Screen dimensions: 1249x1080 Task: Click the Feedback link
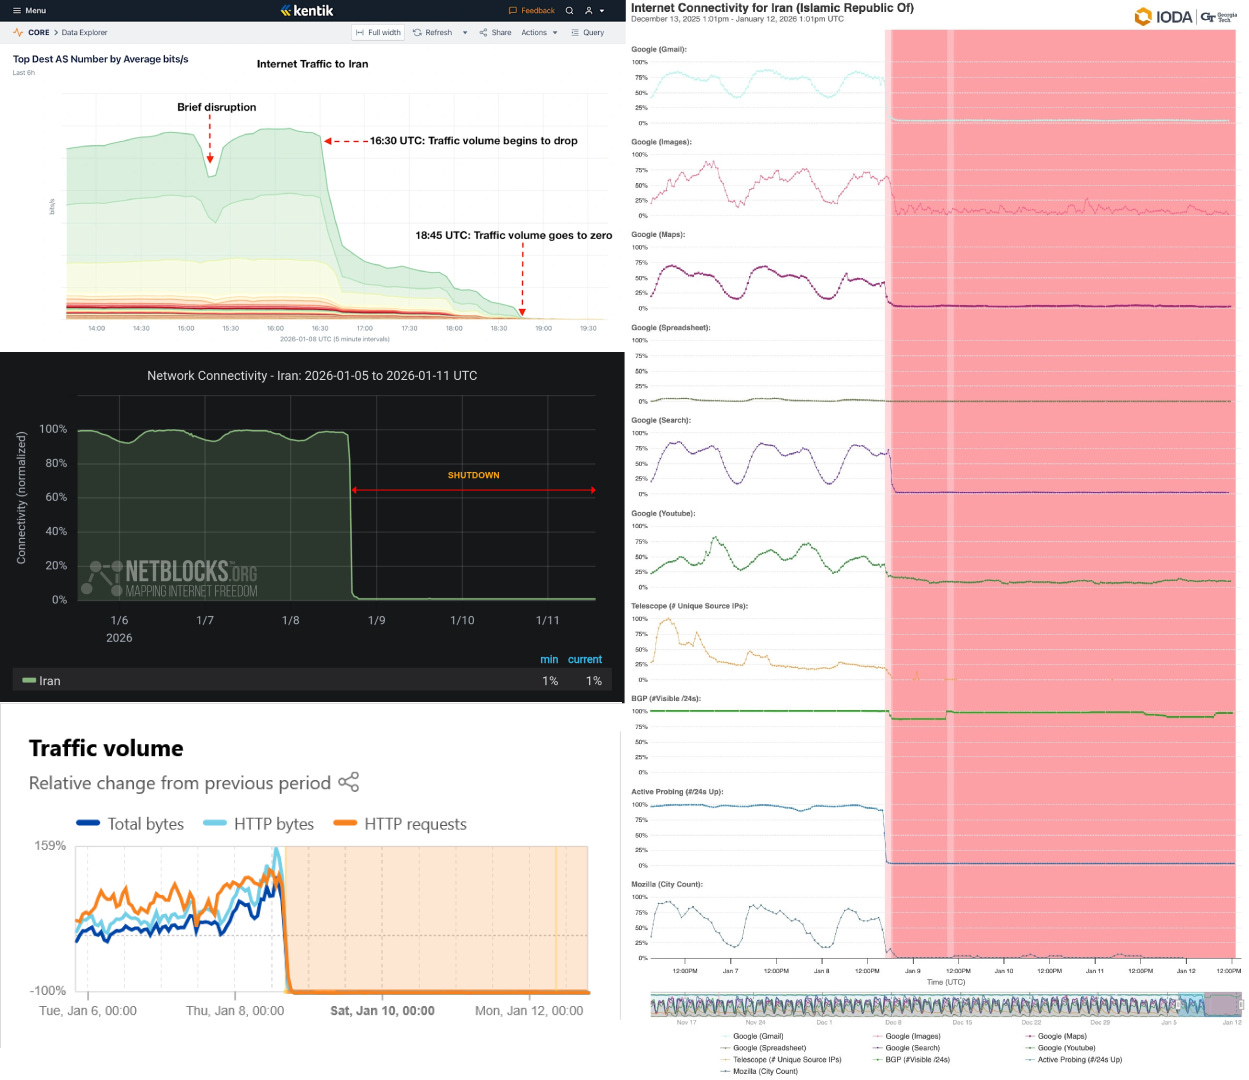pos(530,10)
